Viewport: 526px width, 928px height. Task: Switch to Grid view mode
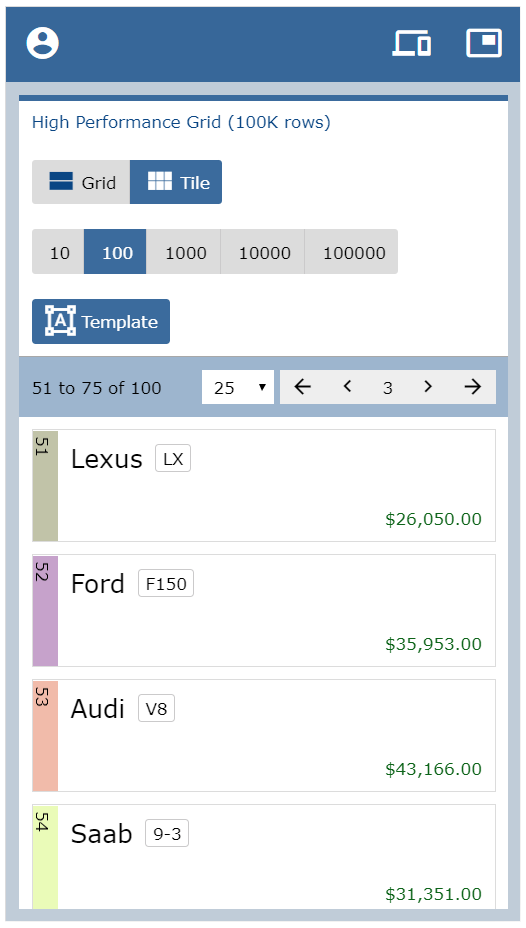(81, 182)
